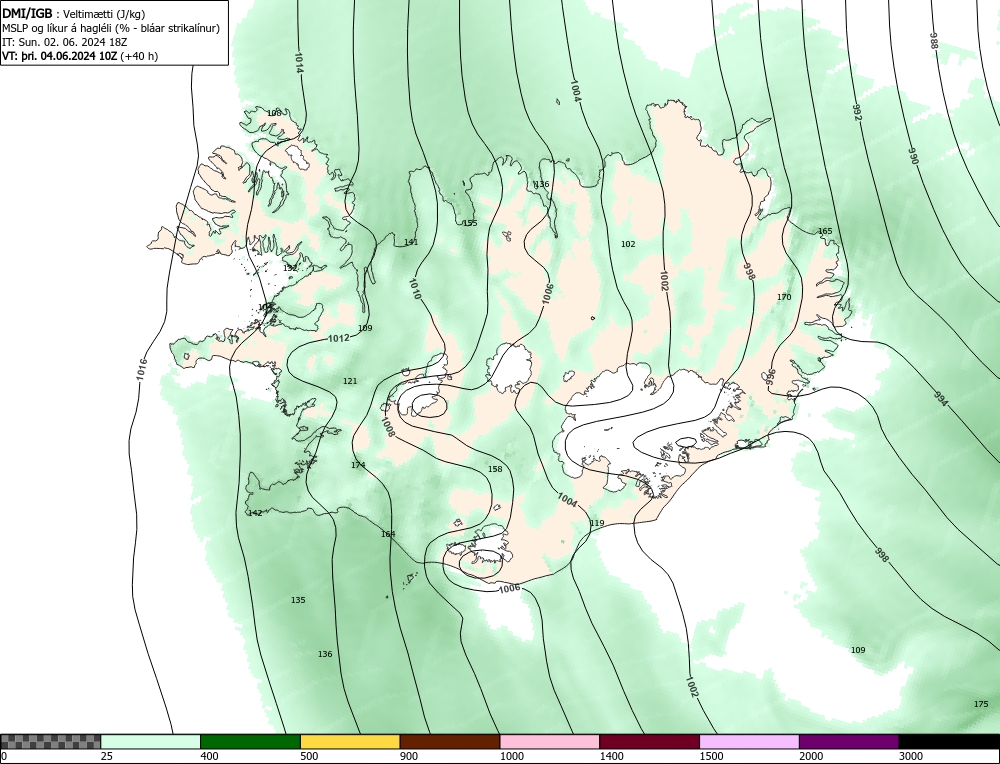This screenshot has height=764, width=1000.
Task: Click the 1010 isobar label
Action: pos(415,288)
